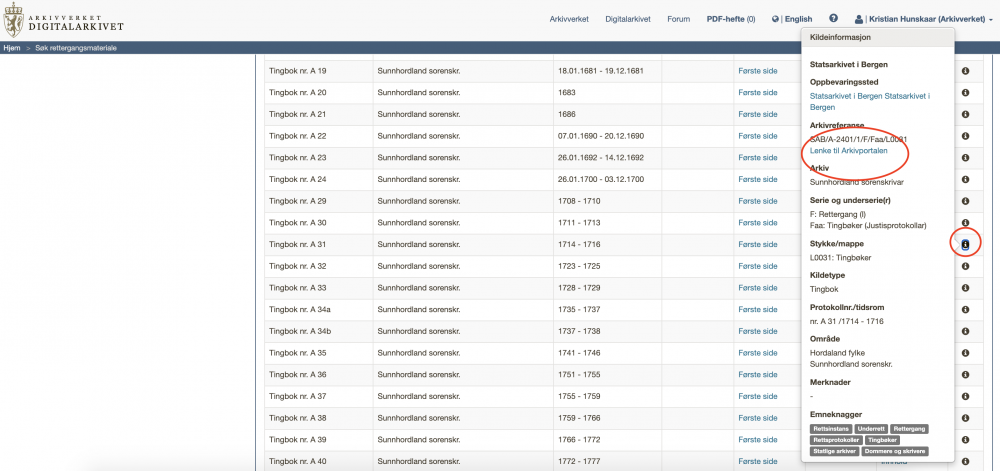Show source info for Tingbok nr. A 22

(x=965, y=136)
